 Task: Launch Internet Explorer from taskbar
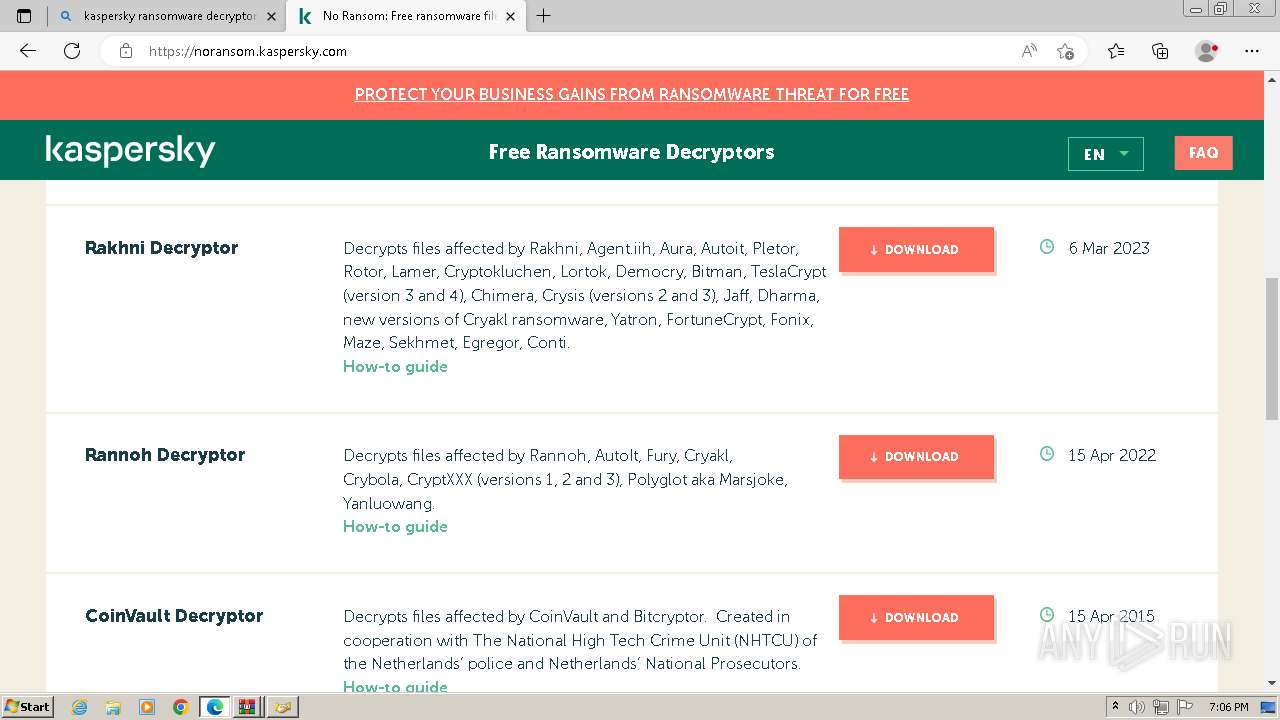[x=80, y=707]
